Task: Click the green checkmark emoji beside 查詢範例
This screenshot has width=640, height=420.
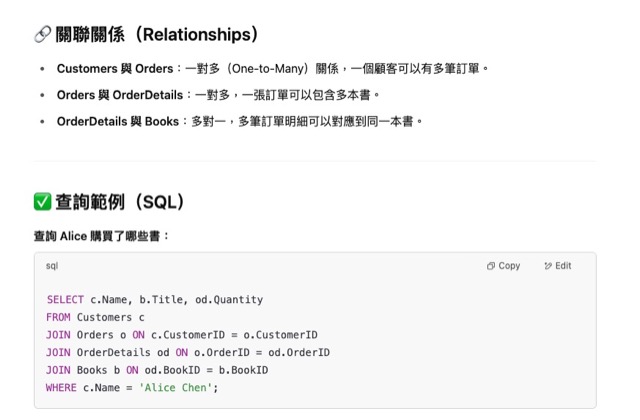Action: coord(42,202)
